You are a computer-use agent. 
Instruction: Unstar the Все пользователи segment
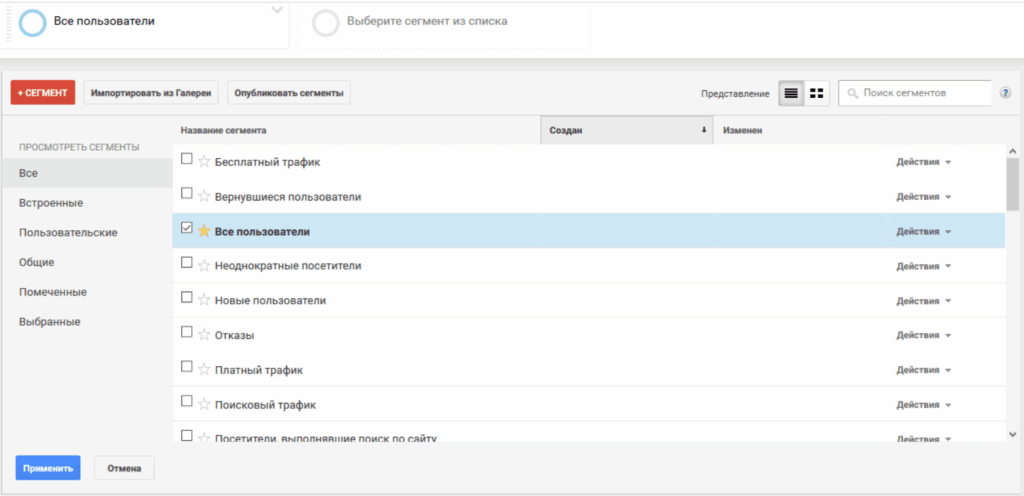[x=204, y=231]
